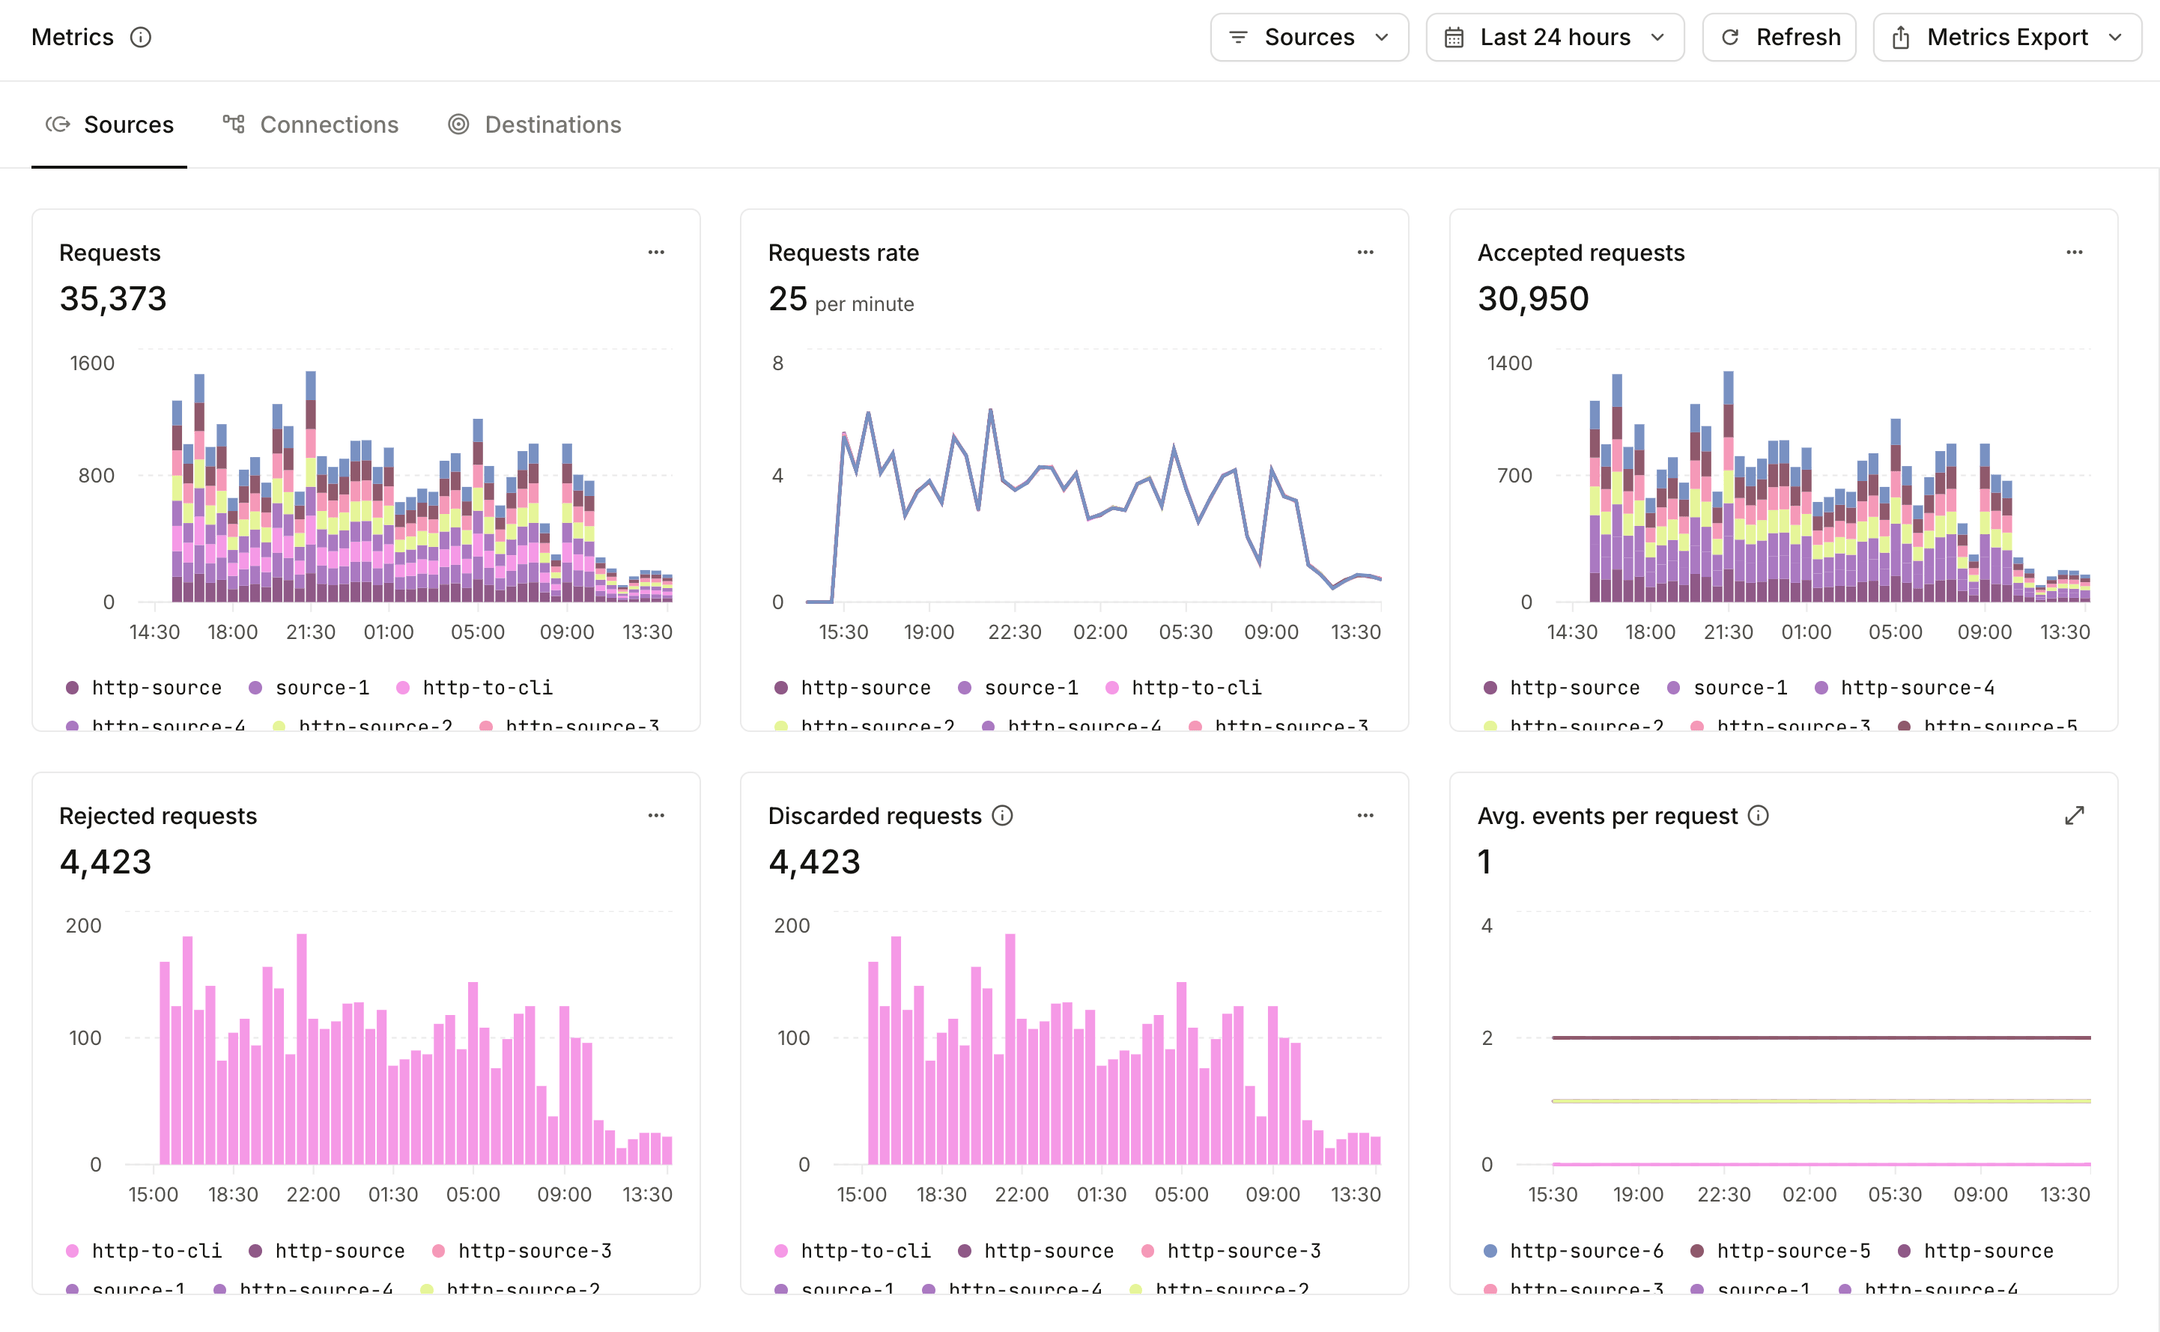Image resolution: width=2160 pixels, height=1332 pixels.
Task: Open the Metrics Export dropdown
Action: click(2006, 37)
